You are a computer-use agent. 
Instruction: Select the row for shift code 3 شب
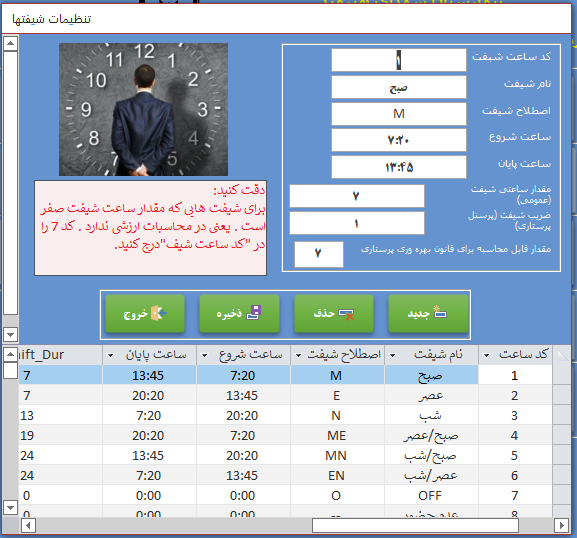[x=285, y=415]
